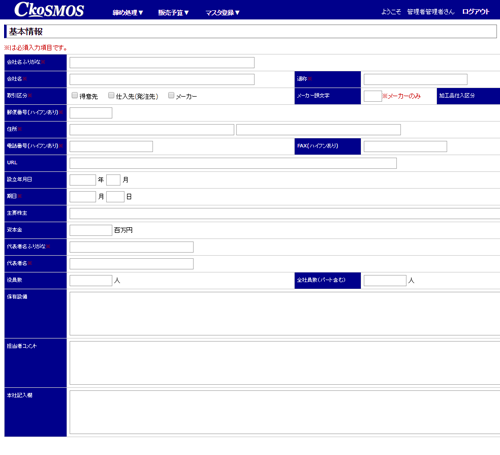Toggle the 仕入先(発注先) checkbox
500x455 pixels.
click(x=111, y=95)
